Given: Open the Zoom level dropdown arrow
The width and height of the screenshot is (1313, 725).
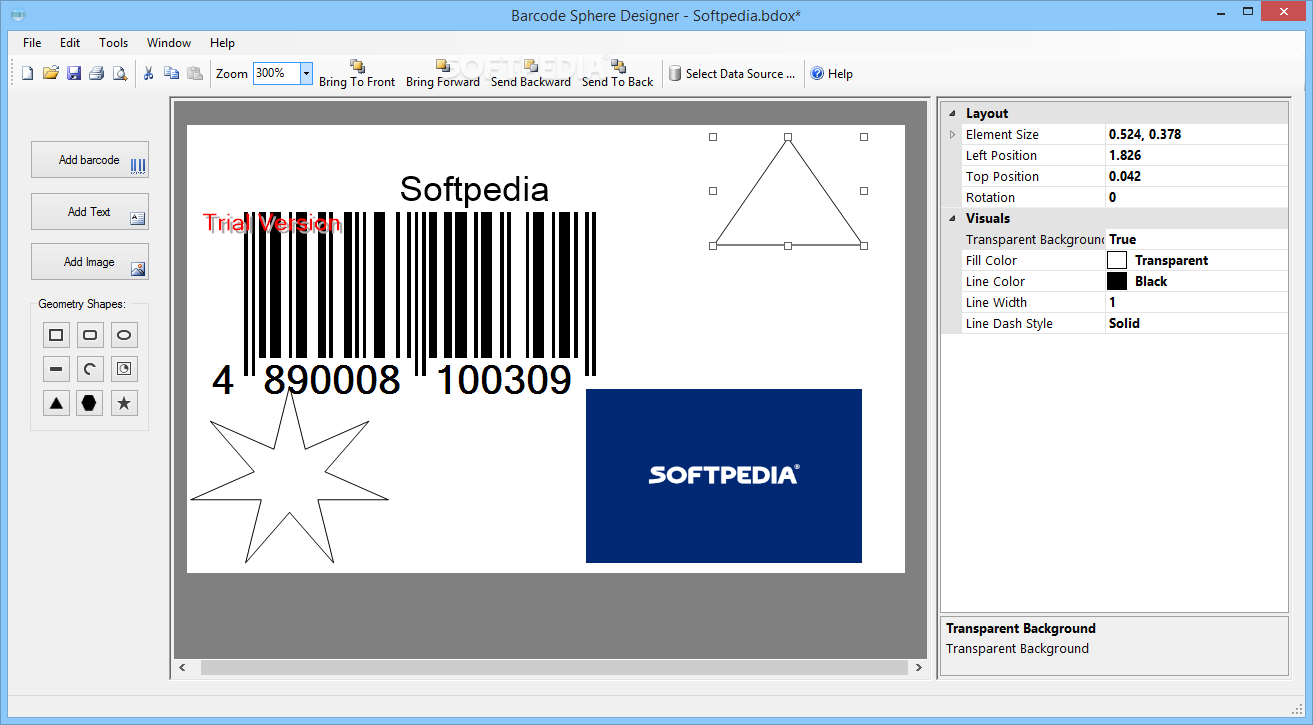Looking at the screenshot, I should (306, 74).
